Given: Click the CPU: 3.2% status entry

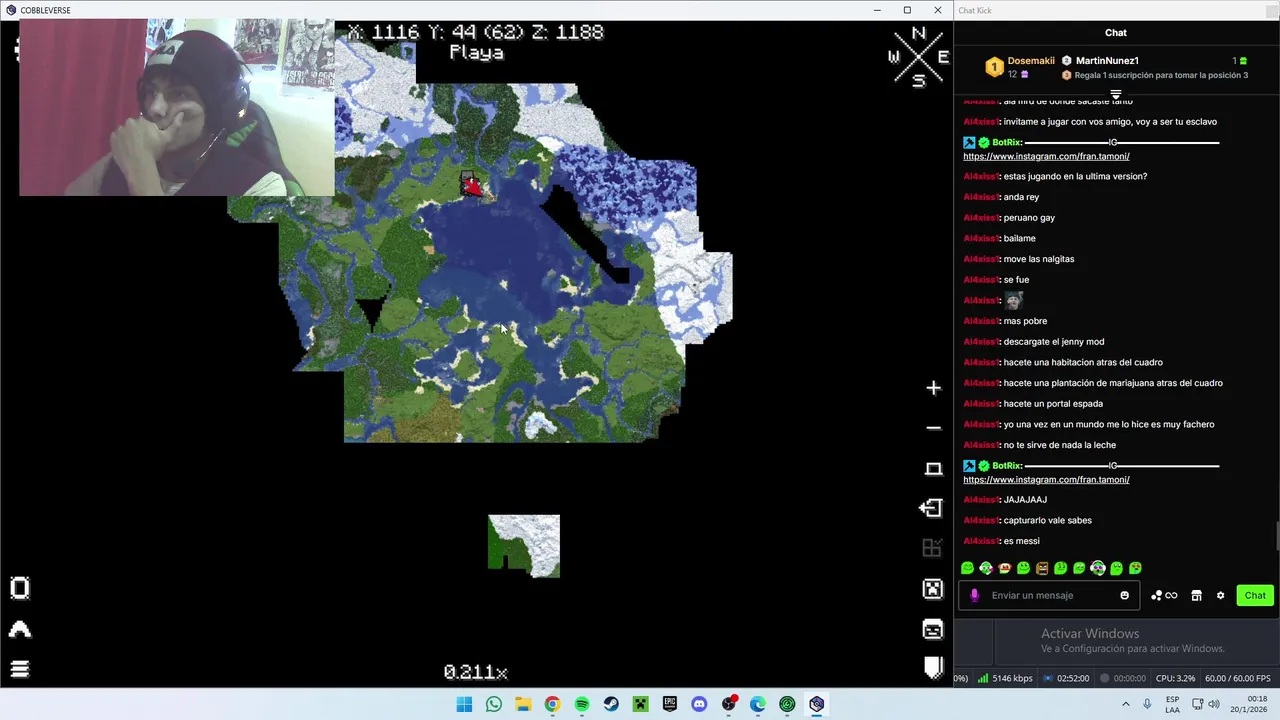Looking at the screenshot, I should [1175, 678].
